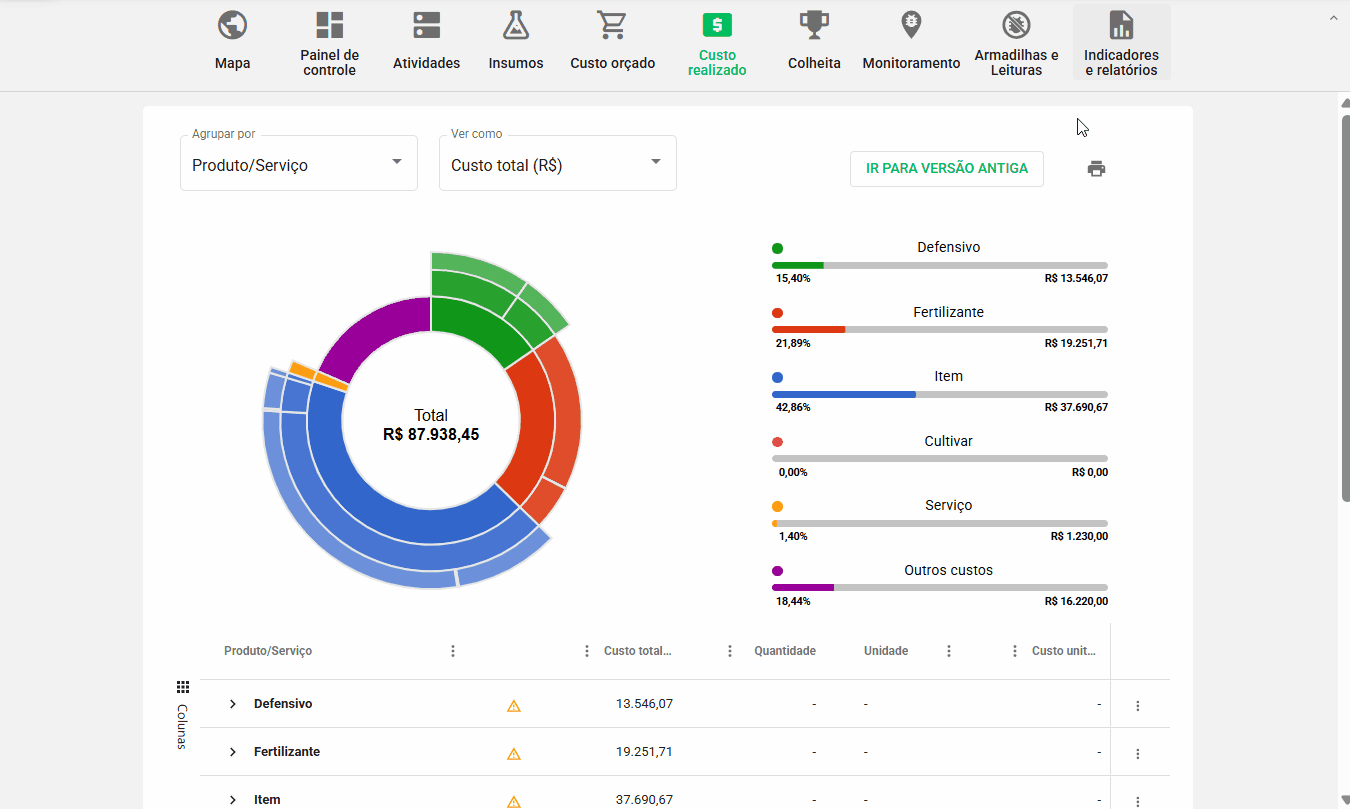
Task: Open Painel de controle dashboard icon
Action: [x=329, y=24]
